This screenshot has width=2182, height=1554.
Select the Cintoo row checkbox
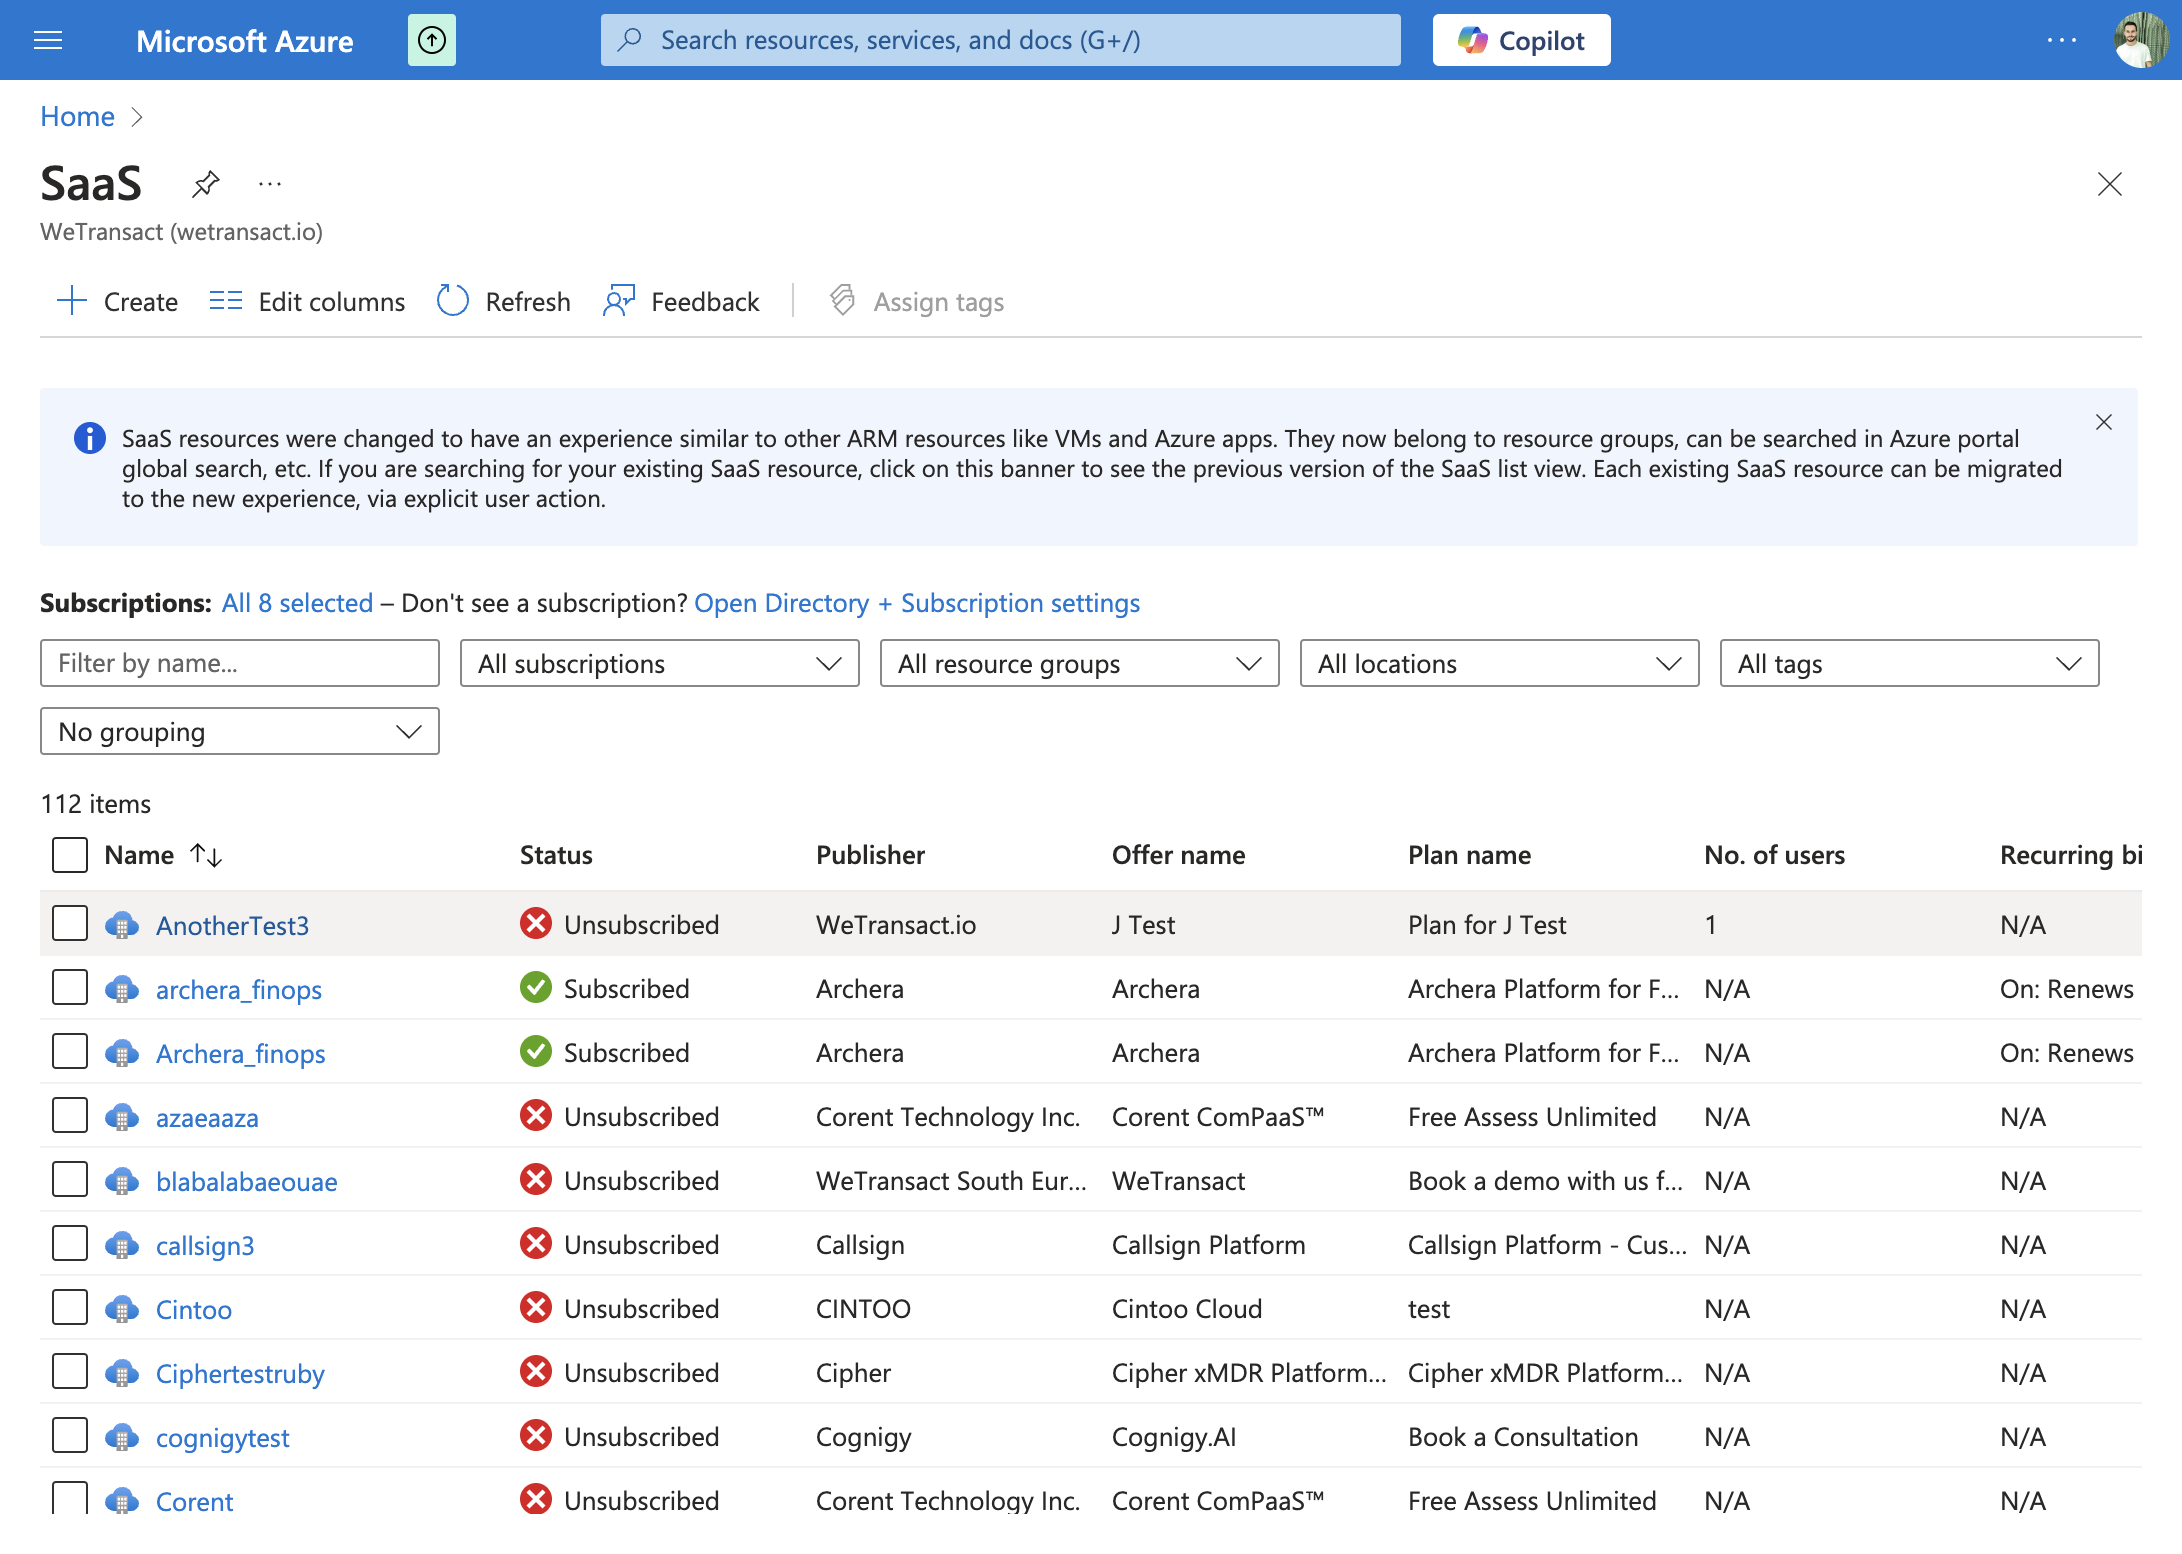(70, 1307)
